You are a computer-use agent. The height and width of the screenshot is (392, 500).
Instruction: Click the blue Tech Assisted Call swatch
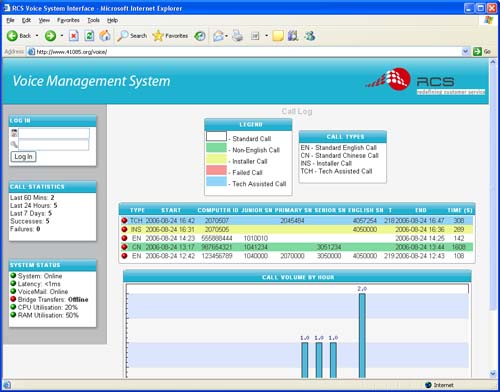click(x=216, y=181)
